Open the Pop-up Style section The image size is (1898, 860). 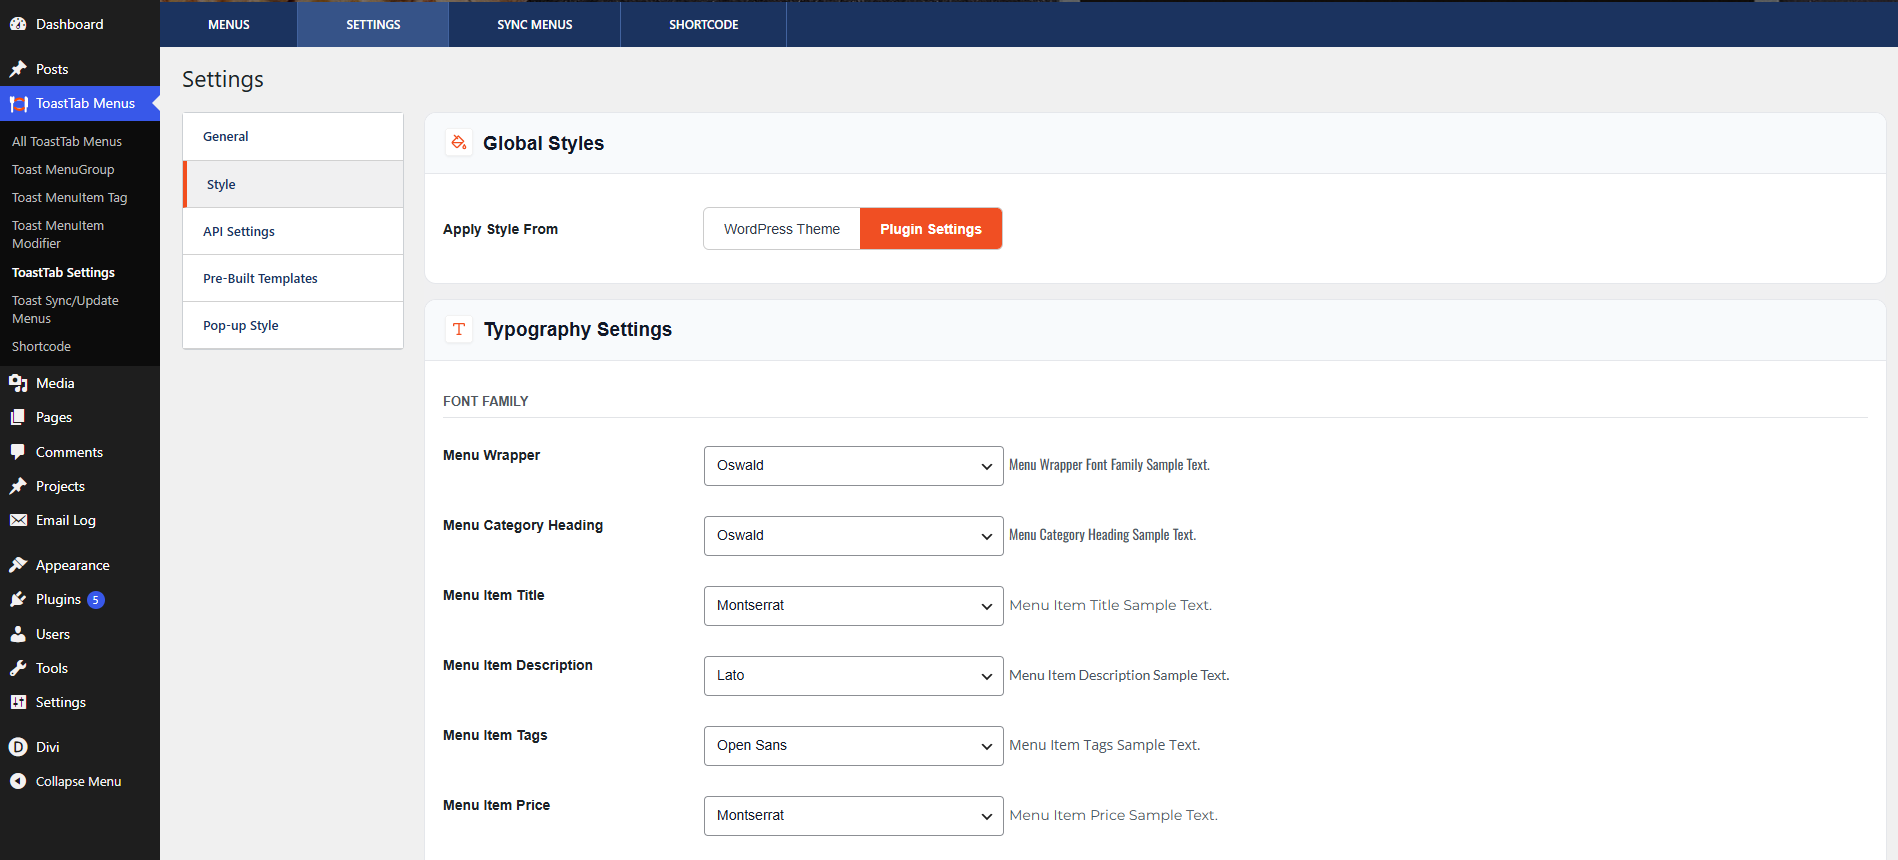click(x=293, y=325)
